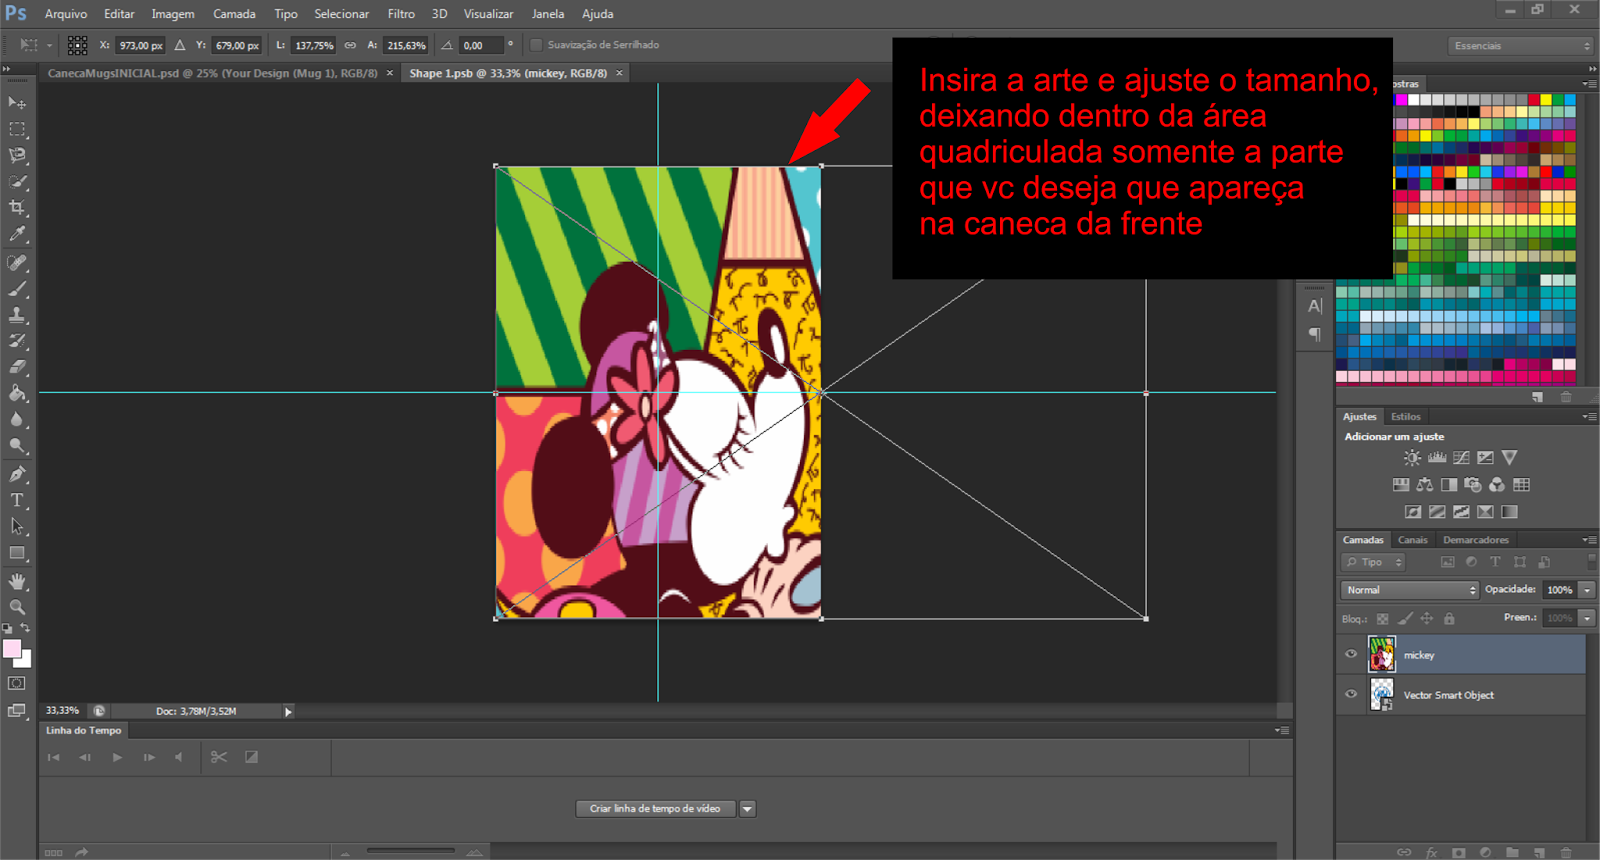
Task: Open the Normal blend mode dropdown
Action: point(1410,590)
